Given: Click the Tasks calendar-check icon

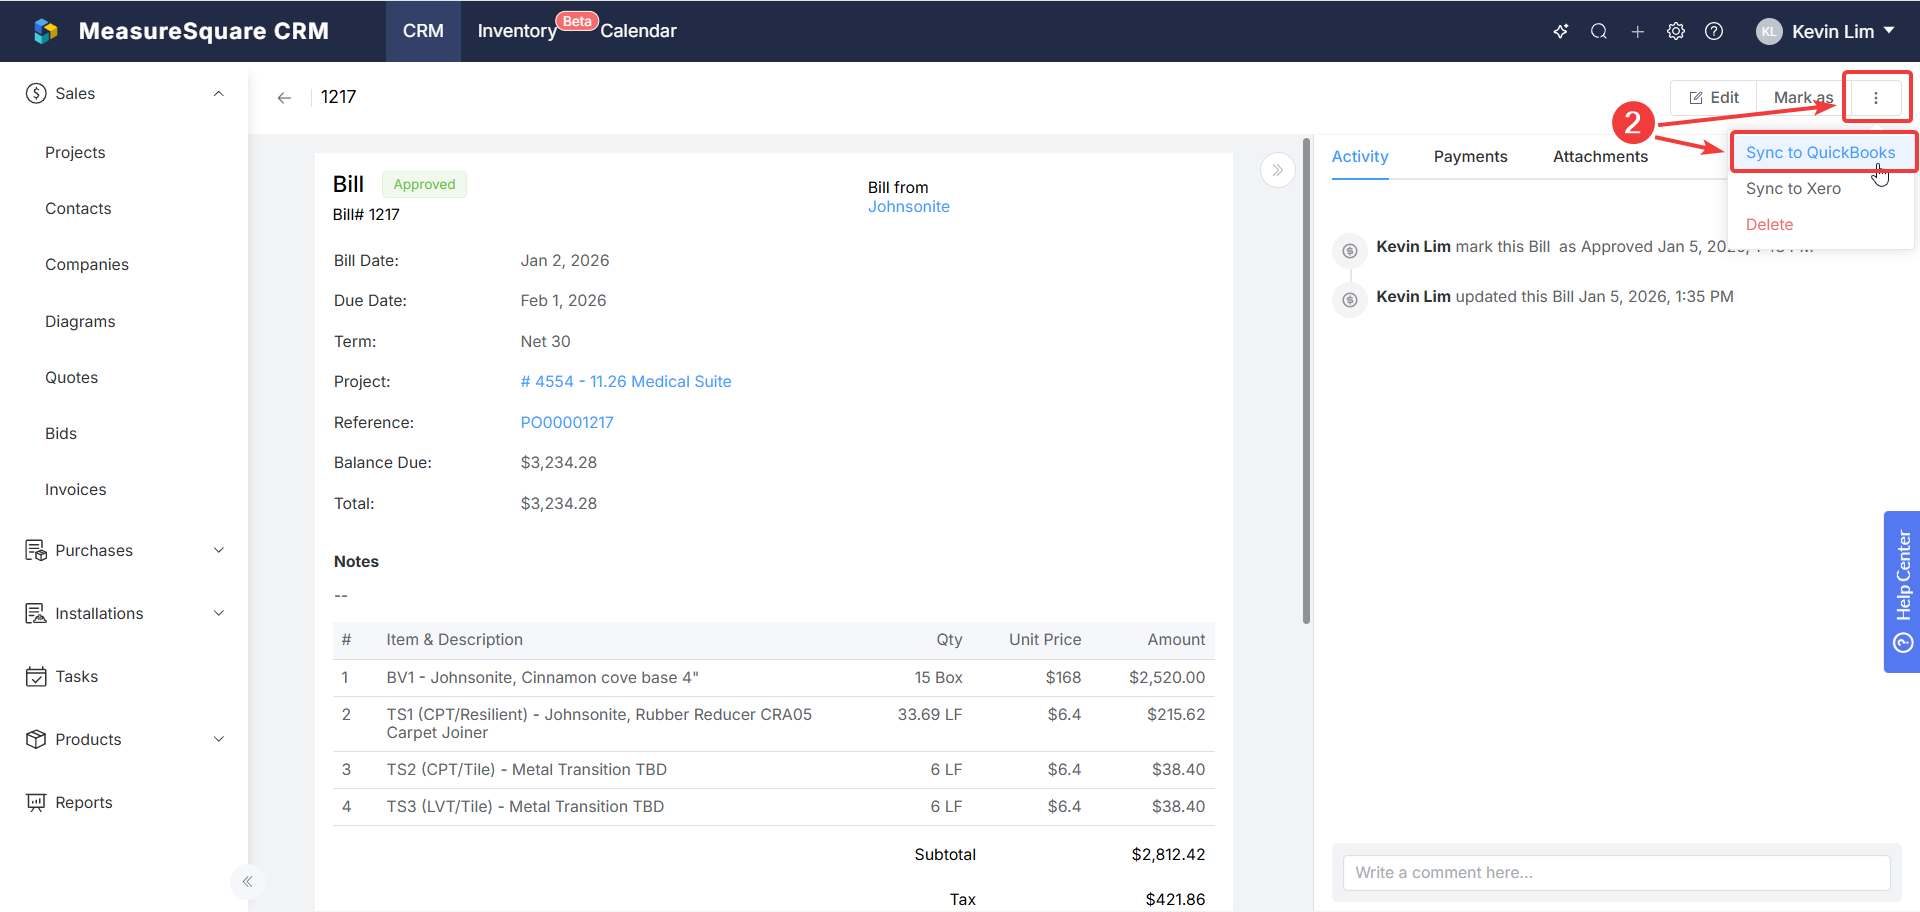Looking at the screenshot, I should click(x=36, y=676).
